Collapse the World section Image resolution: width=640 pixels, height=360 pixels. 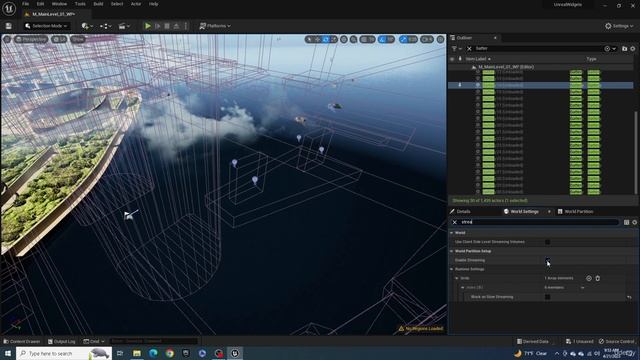(x=452, y=233)
